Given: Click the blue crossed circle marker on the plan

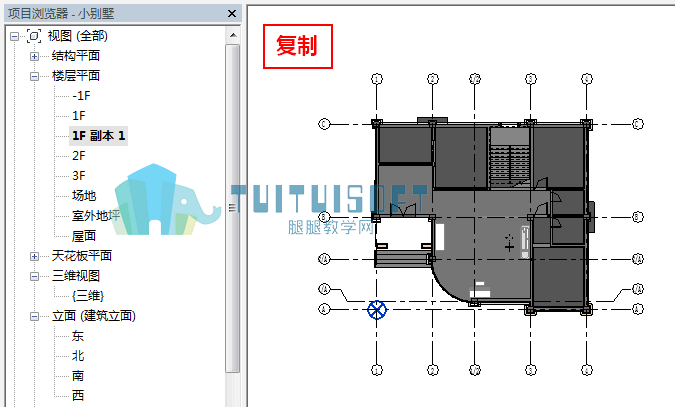Looking at the screenshot, I should pyautogui.click(x=377, y=310).
